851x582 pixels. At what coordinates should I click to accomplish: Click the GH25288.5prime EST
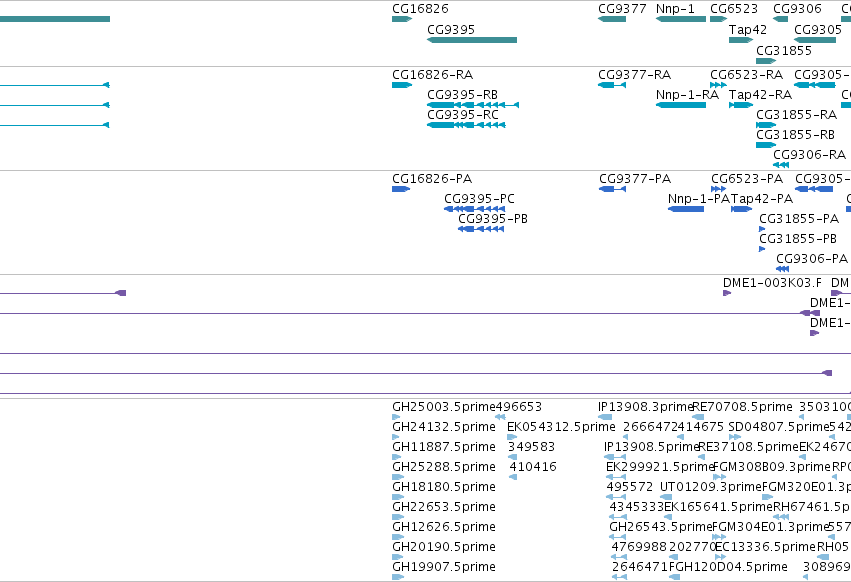[398, 477]
